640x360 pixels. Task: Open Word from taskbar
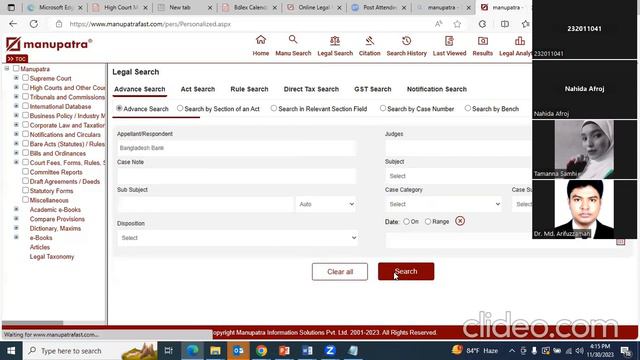pyautogui.click(x=307, y=351)
